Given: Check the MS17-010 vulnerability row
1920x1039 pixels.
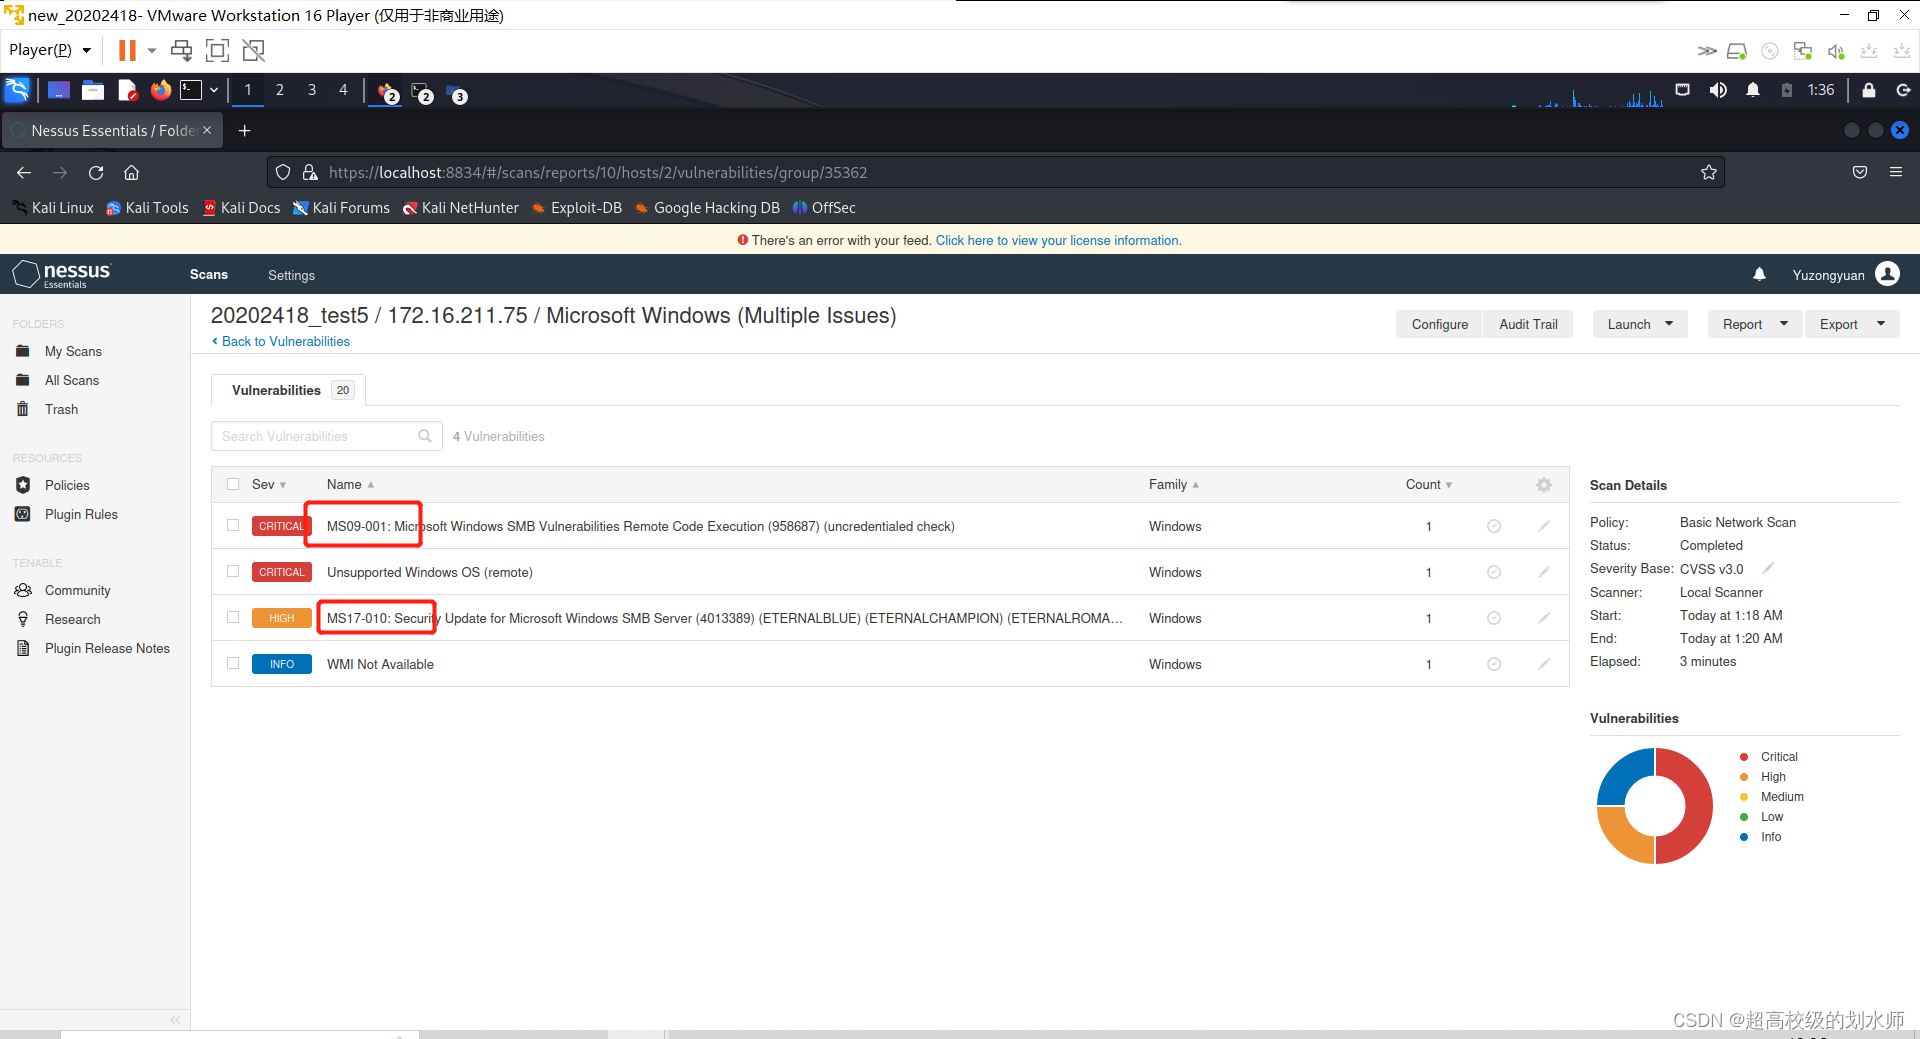Looking at the screenshot, I should click(x=233, y=617).
